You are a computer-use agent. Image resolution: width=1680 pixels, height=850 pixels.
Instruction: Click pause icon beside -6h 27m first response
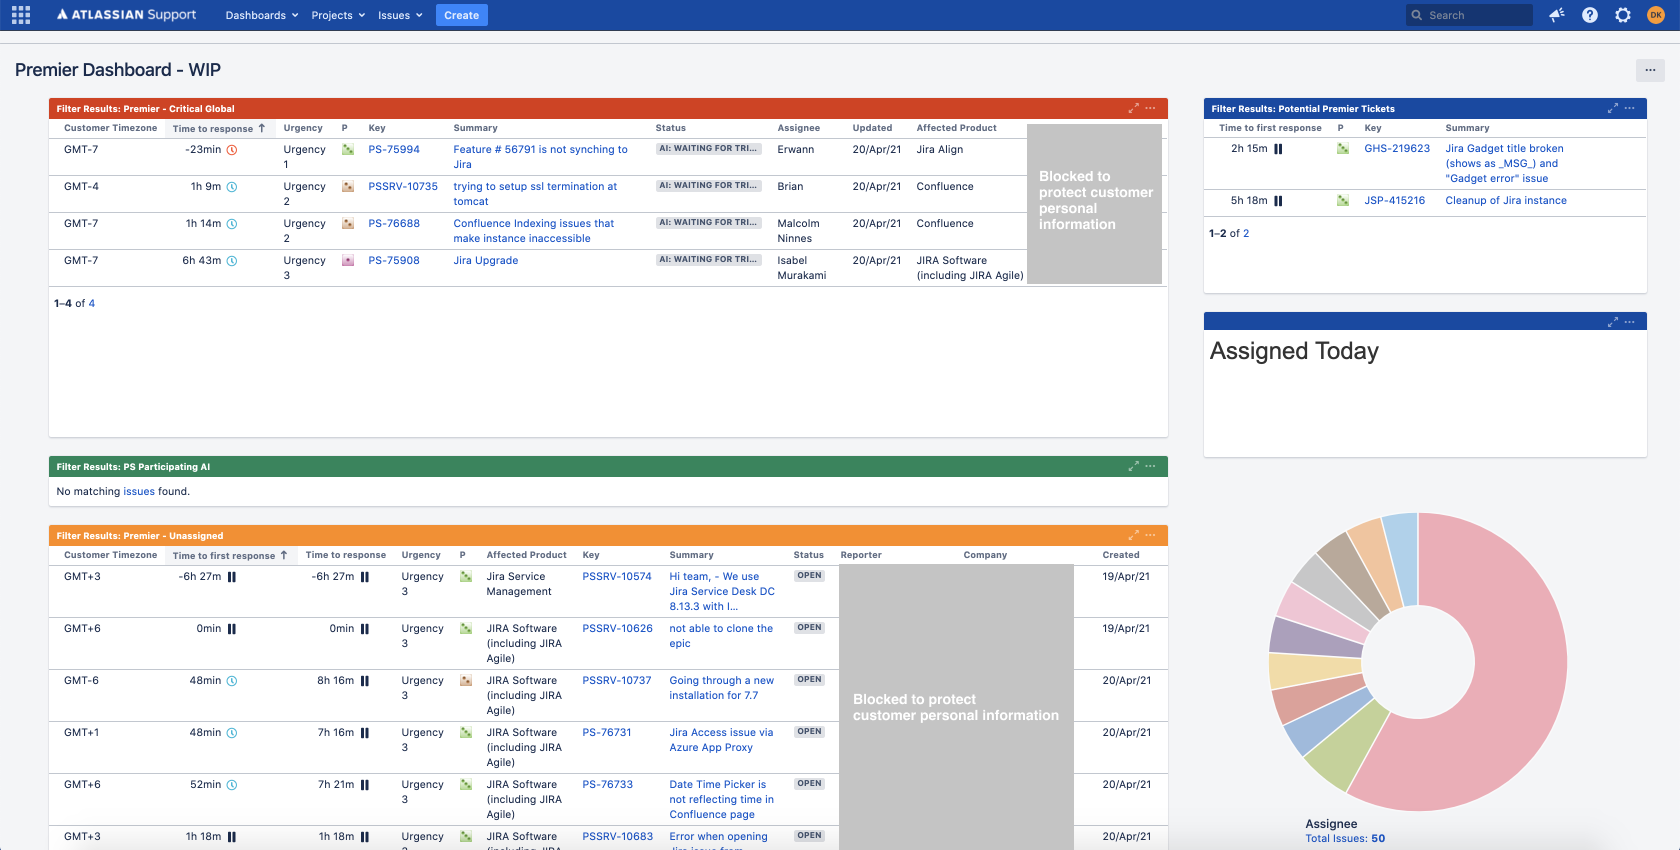(232, 577)
